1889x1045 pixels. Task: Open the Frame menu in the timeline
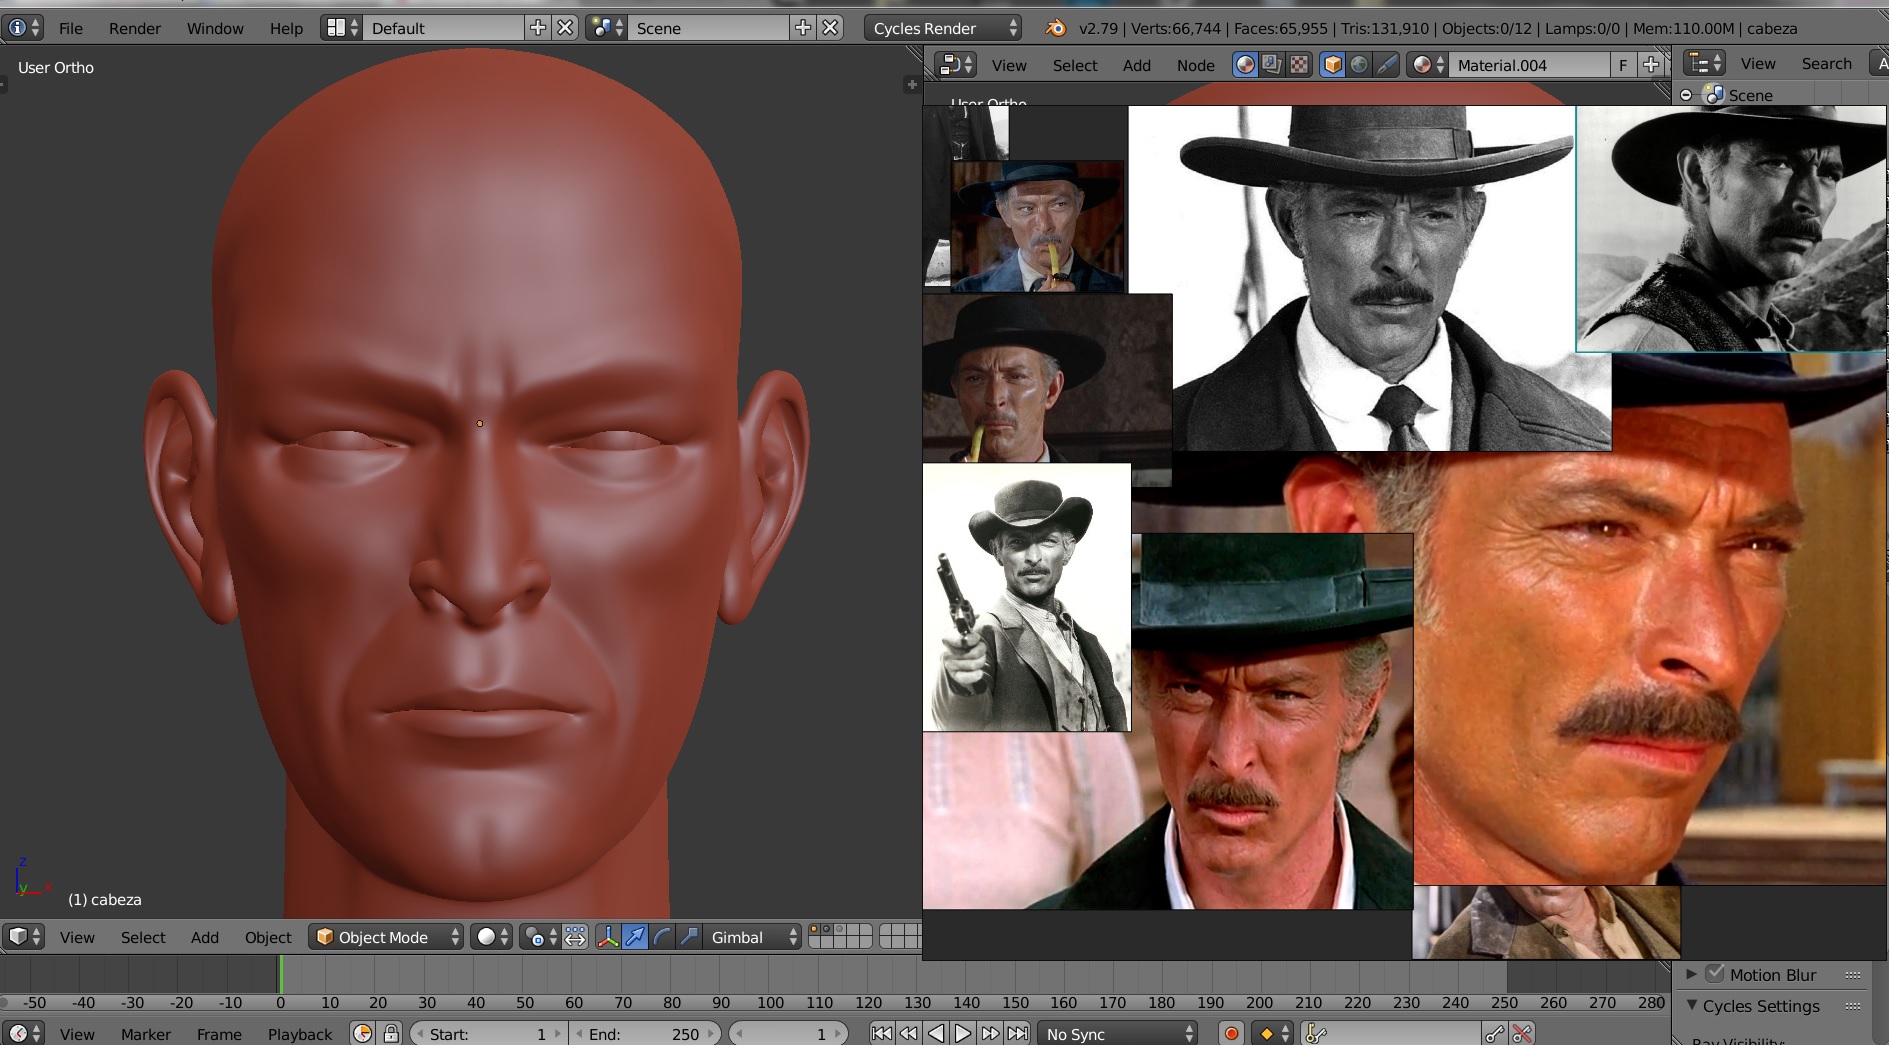(x=219, y=1034)
